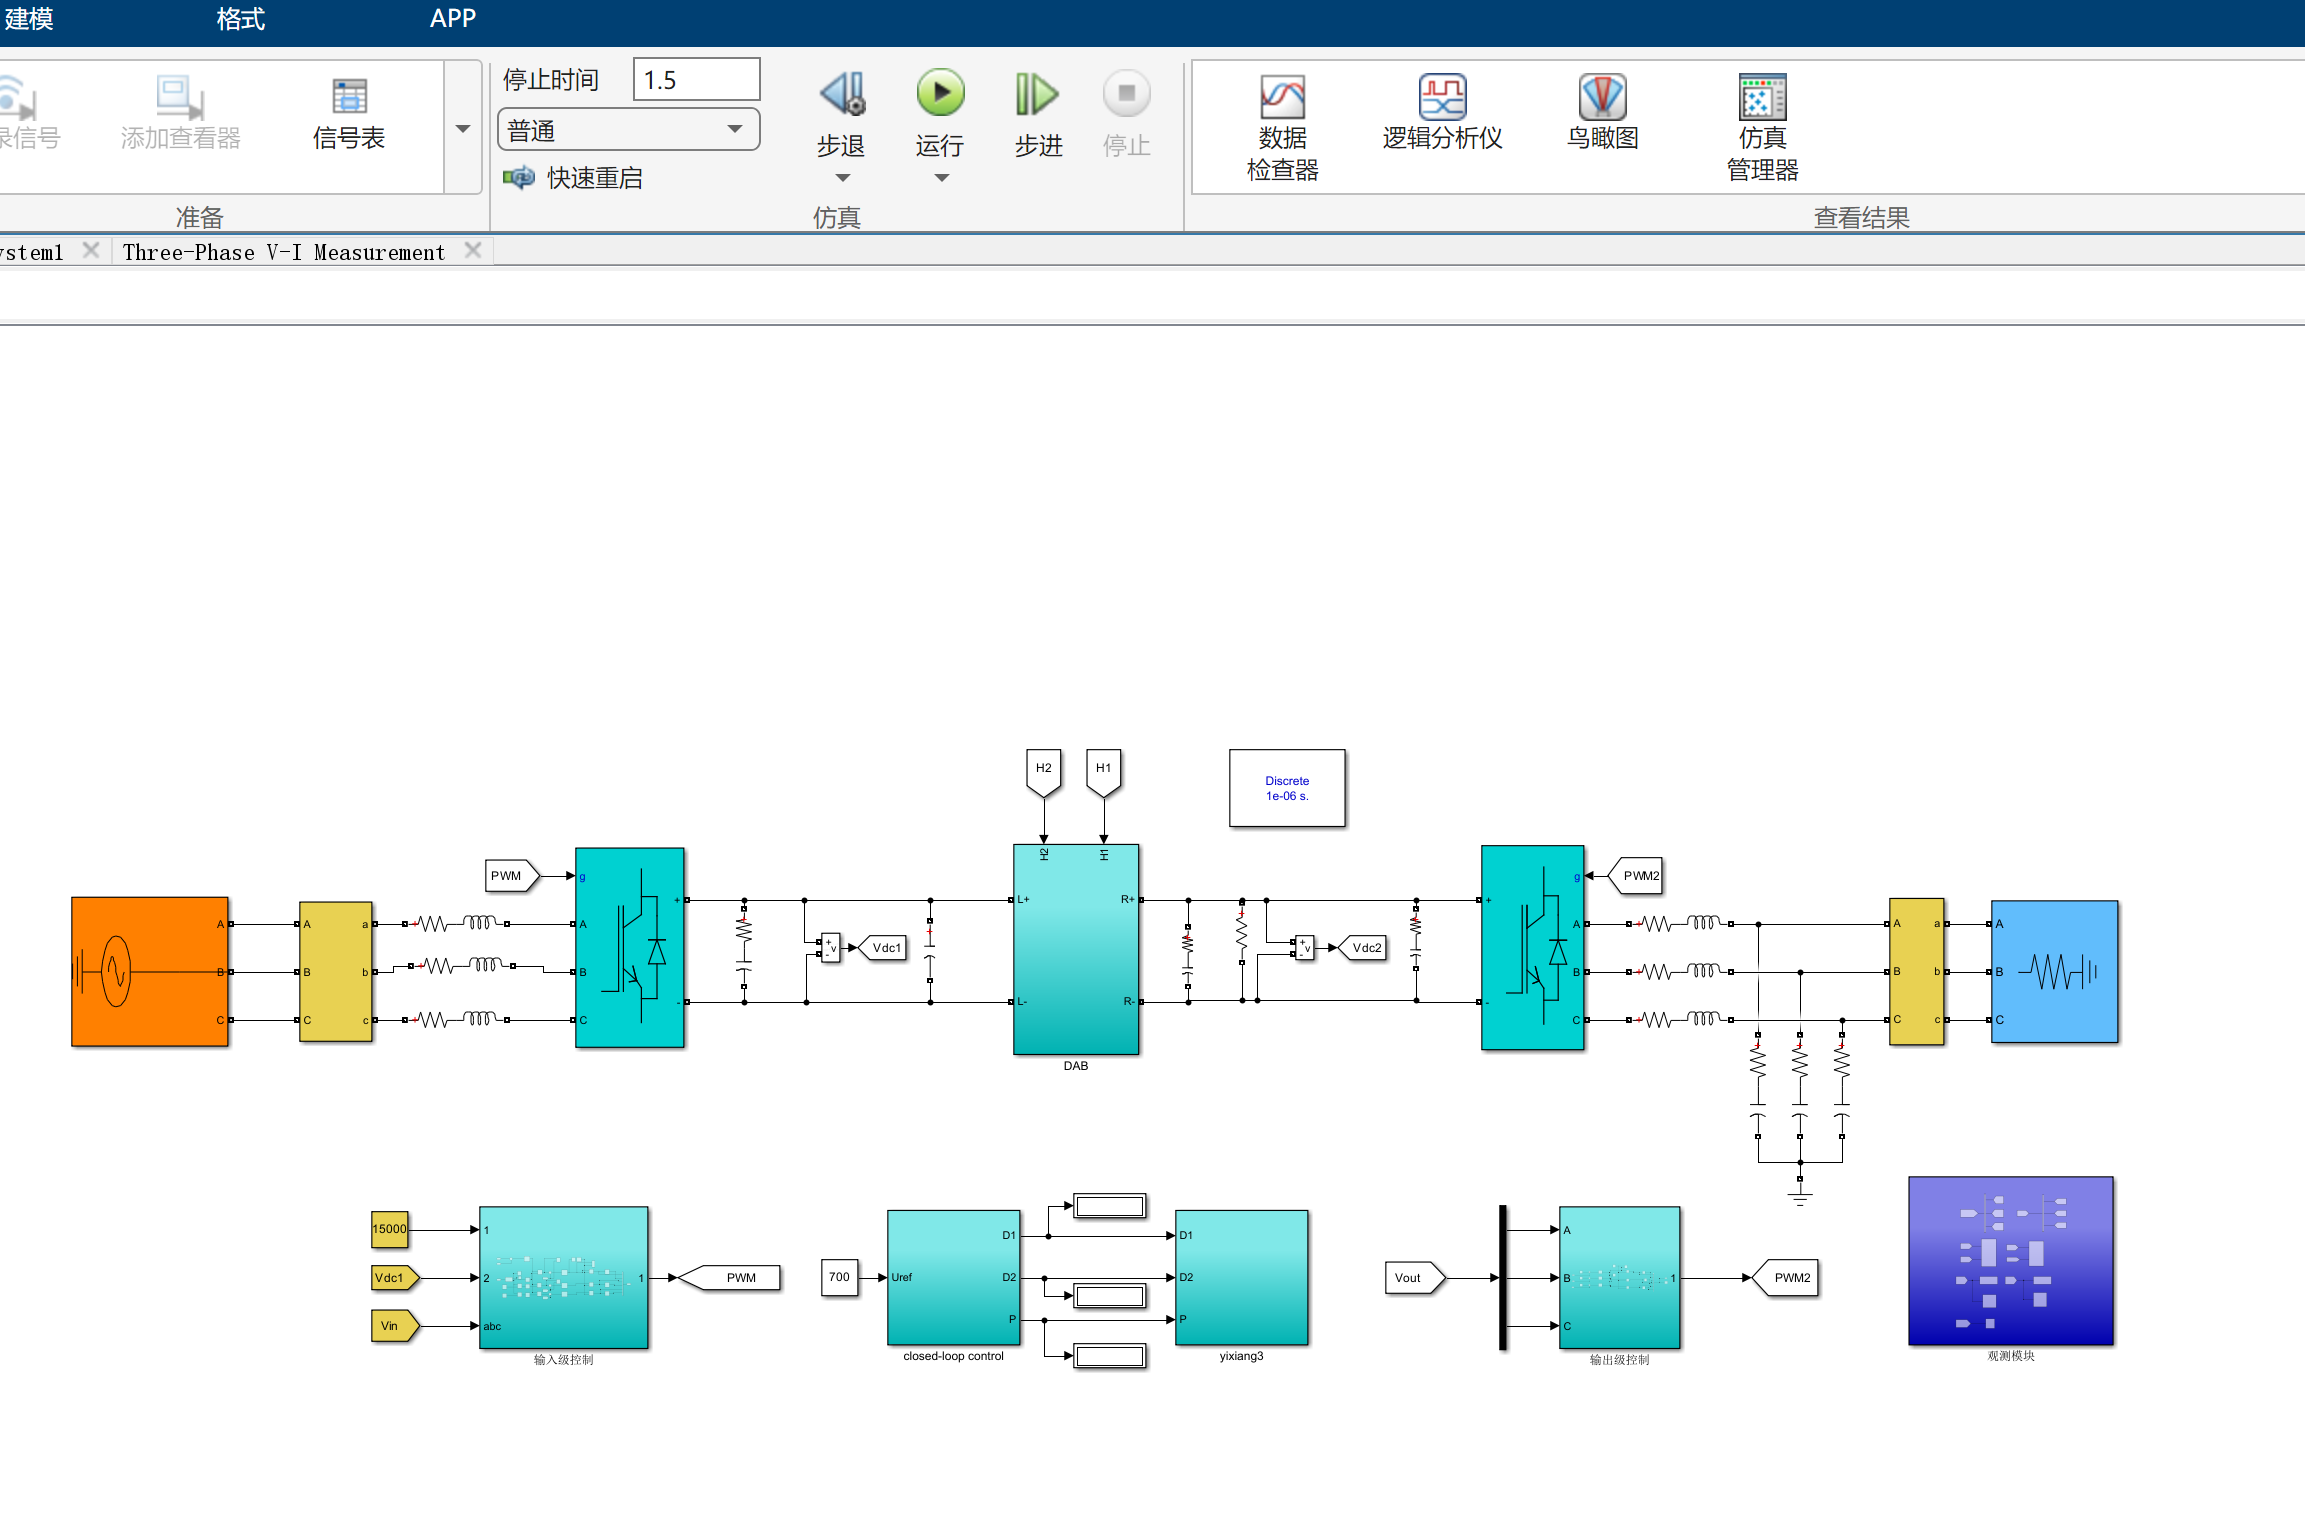Screen dimensions: 2305x1521
Task: Select the DAB subsystem block
Action: pyautogui.click(x=1076, y=950)
